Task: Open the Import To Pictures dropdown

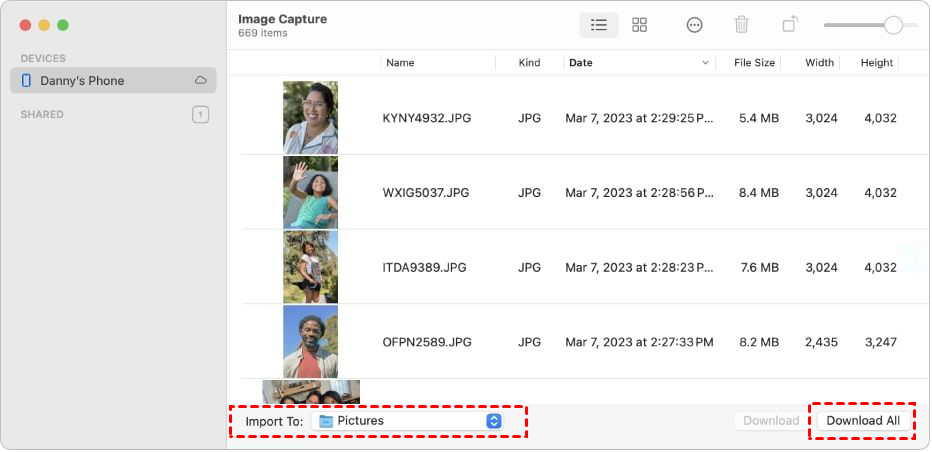Action: 493,421
